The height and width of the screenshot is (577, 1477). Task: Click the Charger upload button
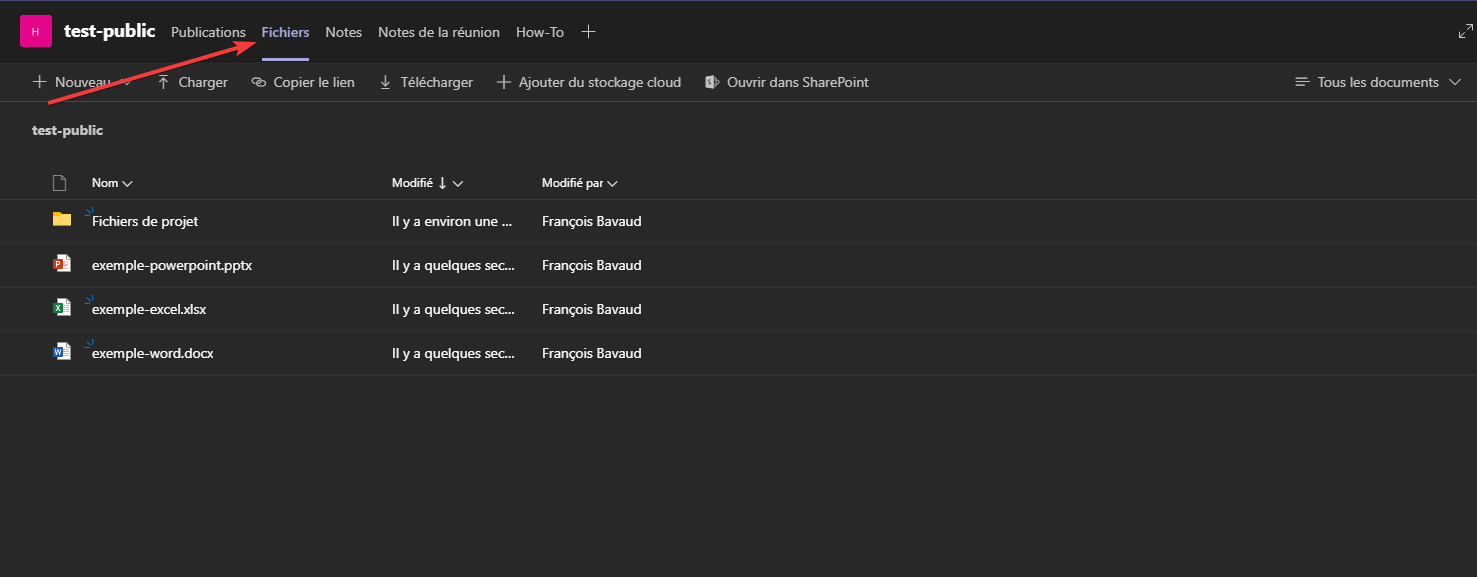pos(192,82)
